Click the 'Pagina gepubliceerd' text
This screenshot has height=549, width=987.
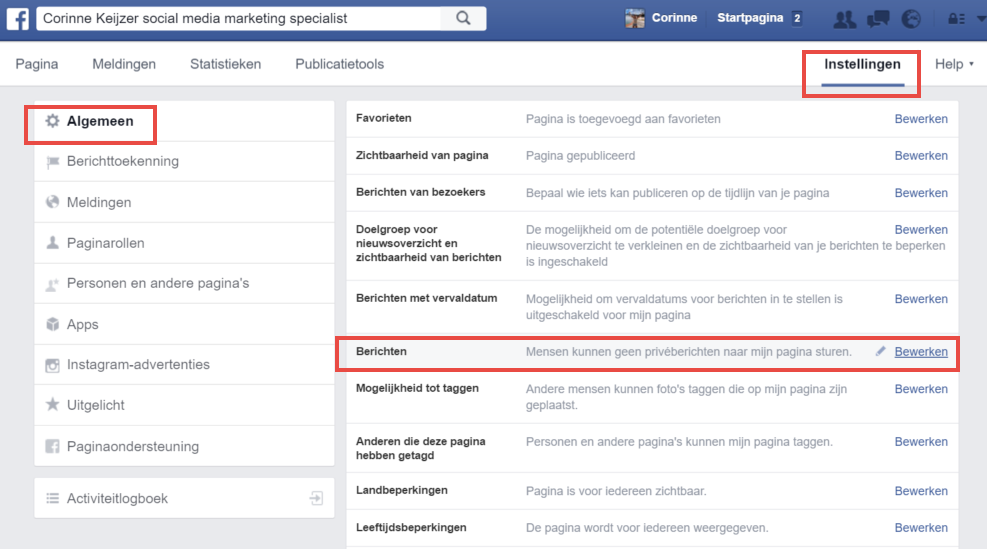click(580, 156)
